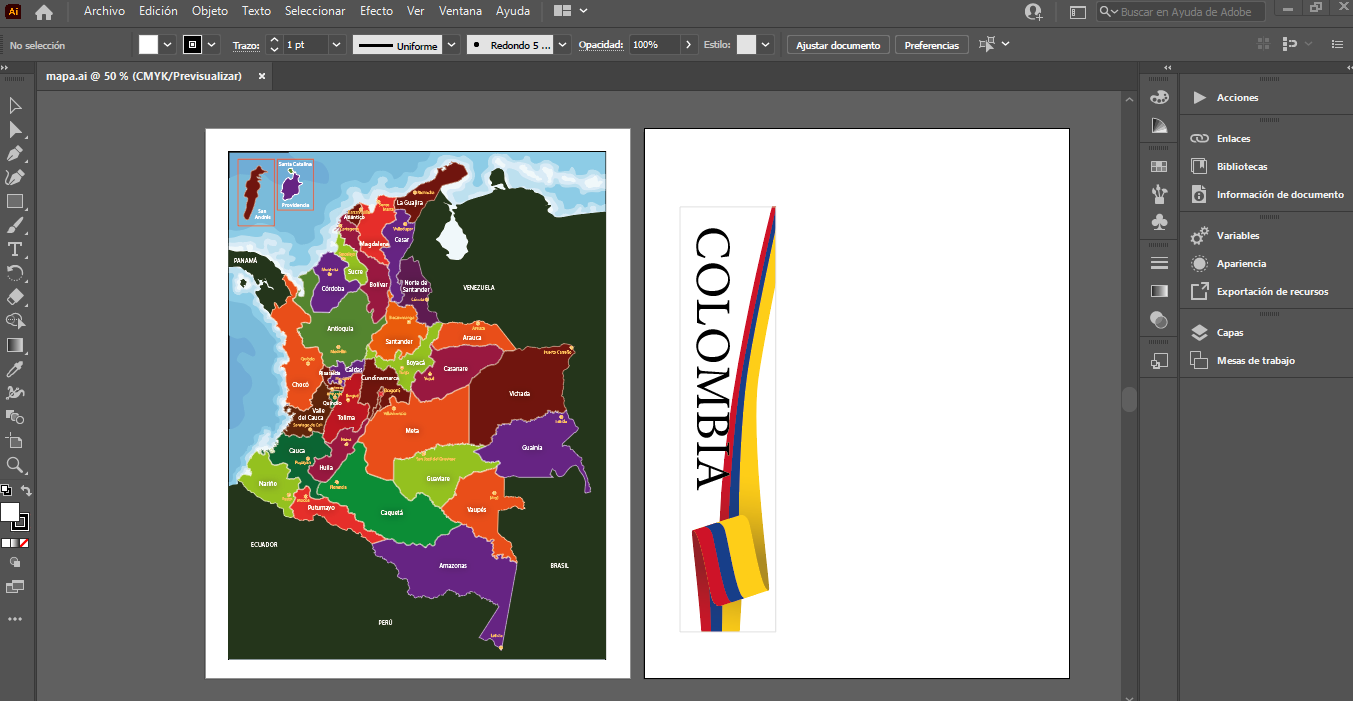Screen dimensions: 1353x701
Task: Select the Pen tool
Action: coord(14,154)
